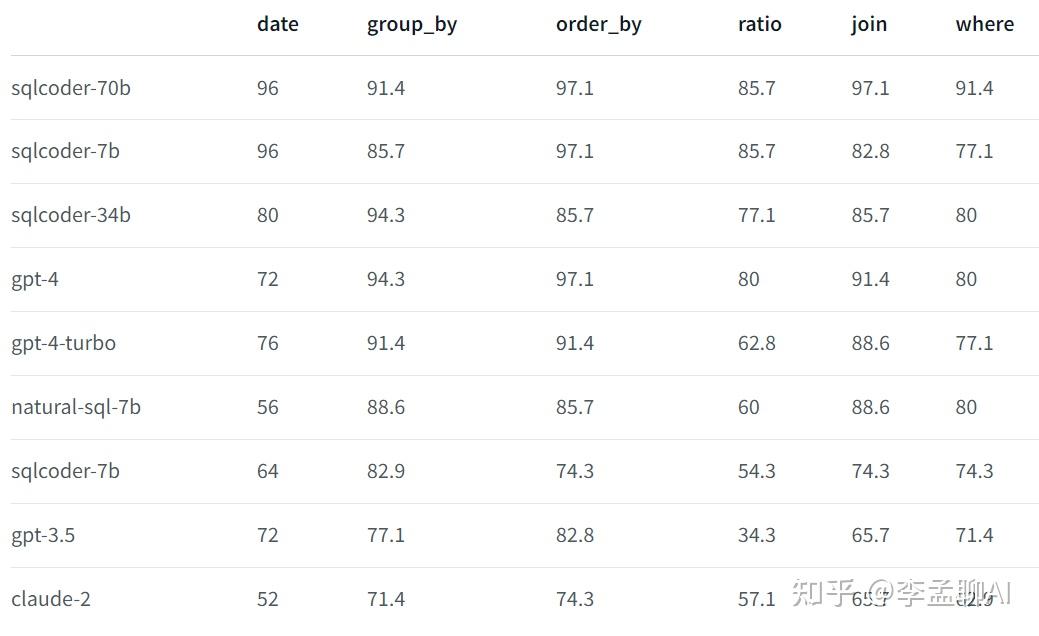Click sqlcoder-34b group_by value 94.3

386,215
